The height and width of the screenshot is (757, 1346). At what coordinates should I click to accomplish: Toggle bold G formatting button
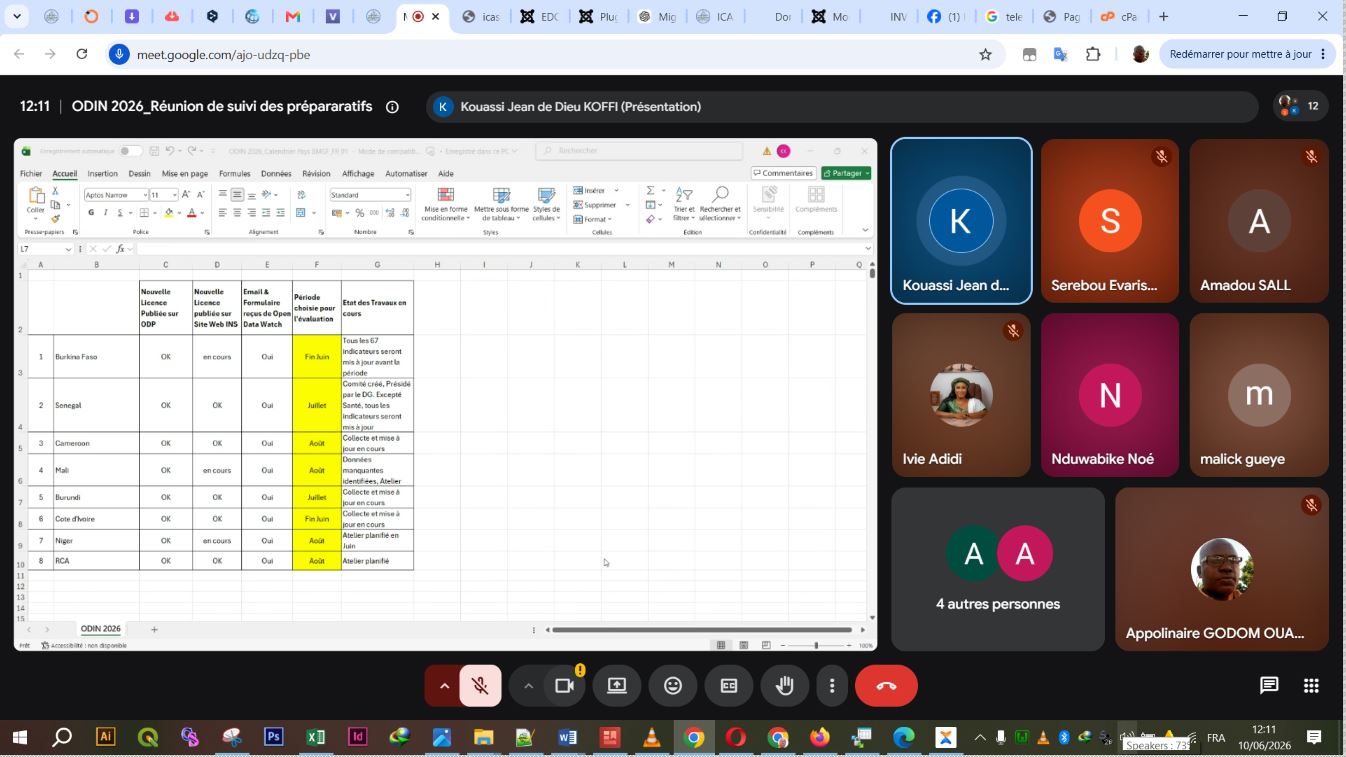91,213
